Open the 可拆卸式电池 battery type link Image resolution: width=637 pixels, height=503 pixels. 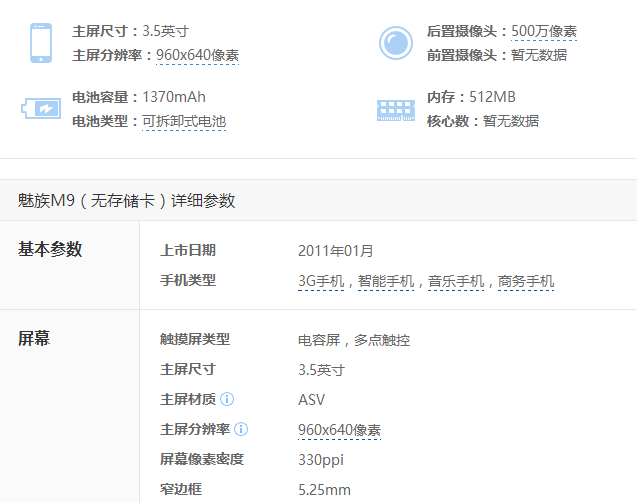(184, 121)
